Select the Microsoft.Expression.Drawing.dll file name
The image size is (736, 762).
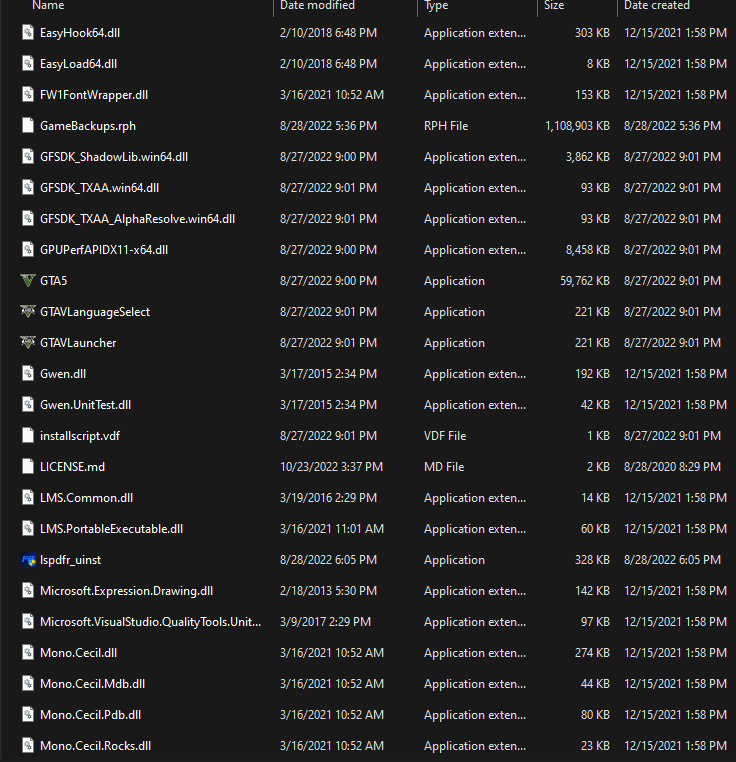click(x=126, y=591)
